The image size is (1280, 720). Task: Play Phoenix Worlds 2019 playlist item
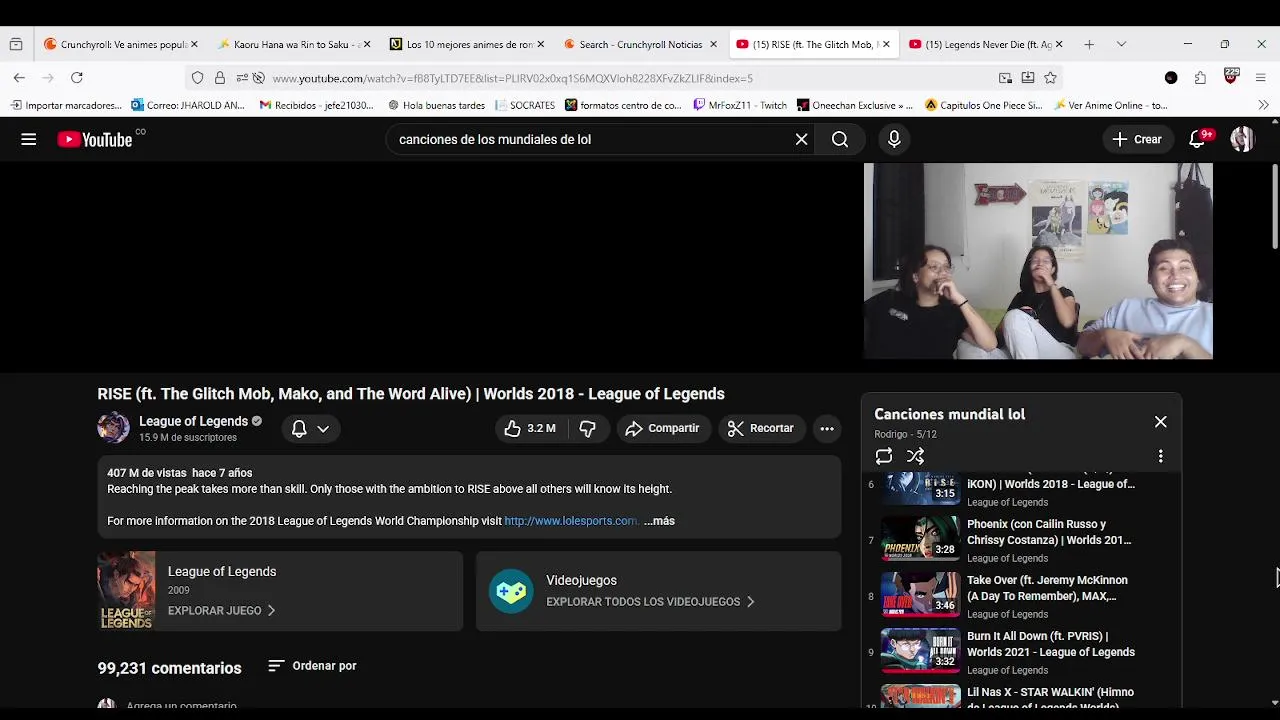tap(1020, 541)
